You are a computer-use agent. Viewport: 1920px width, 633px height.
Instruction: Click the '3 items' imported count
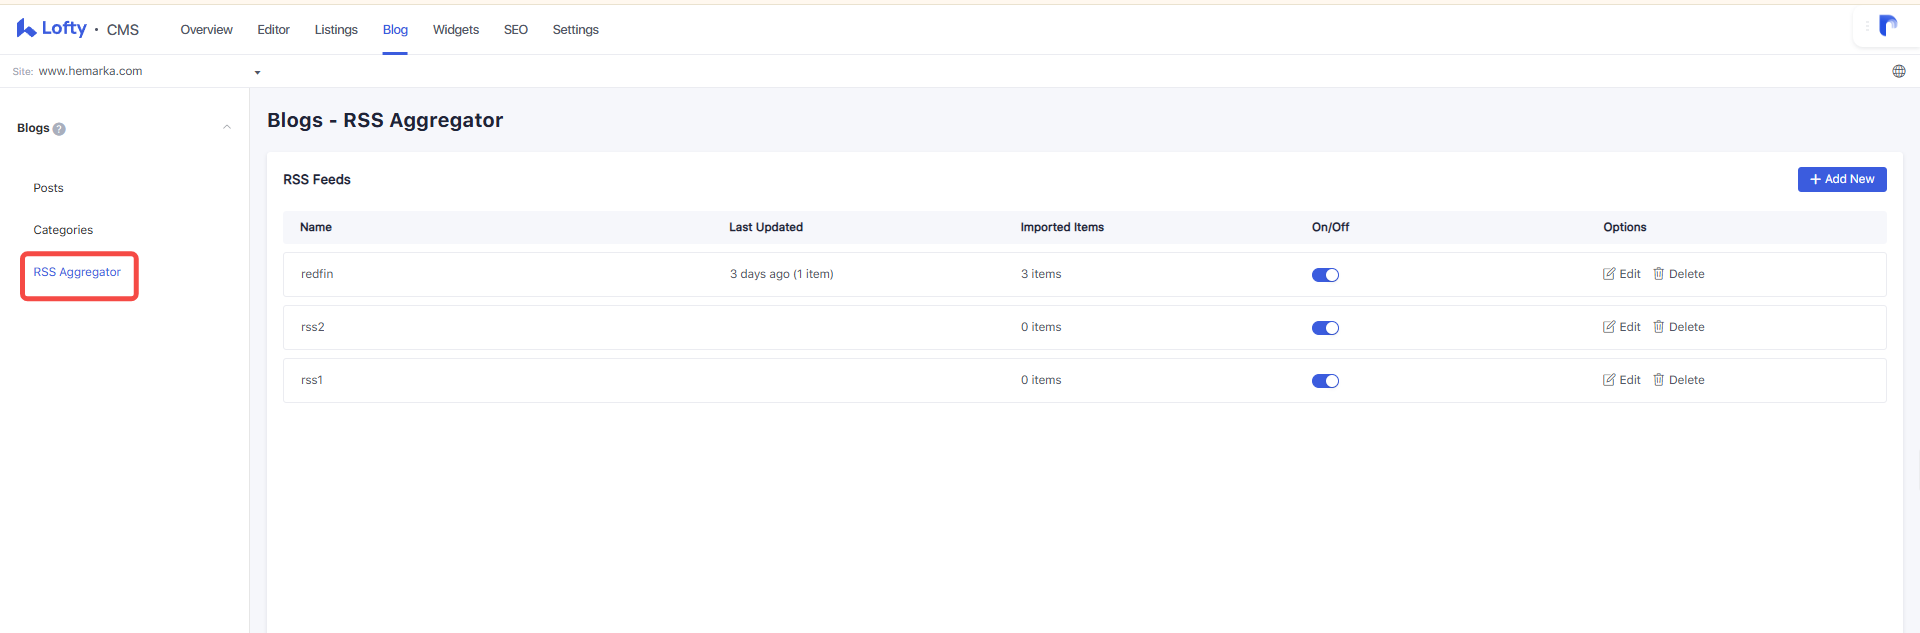pos(1041,274)
